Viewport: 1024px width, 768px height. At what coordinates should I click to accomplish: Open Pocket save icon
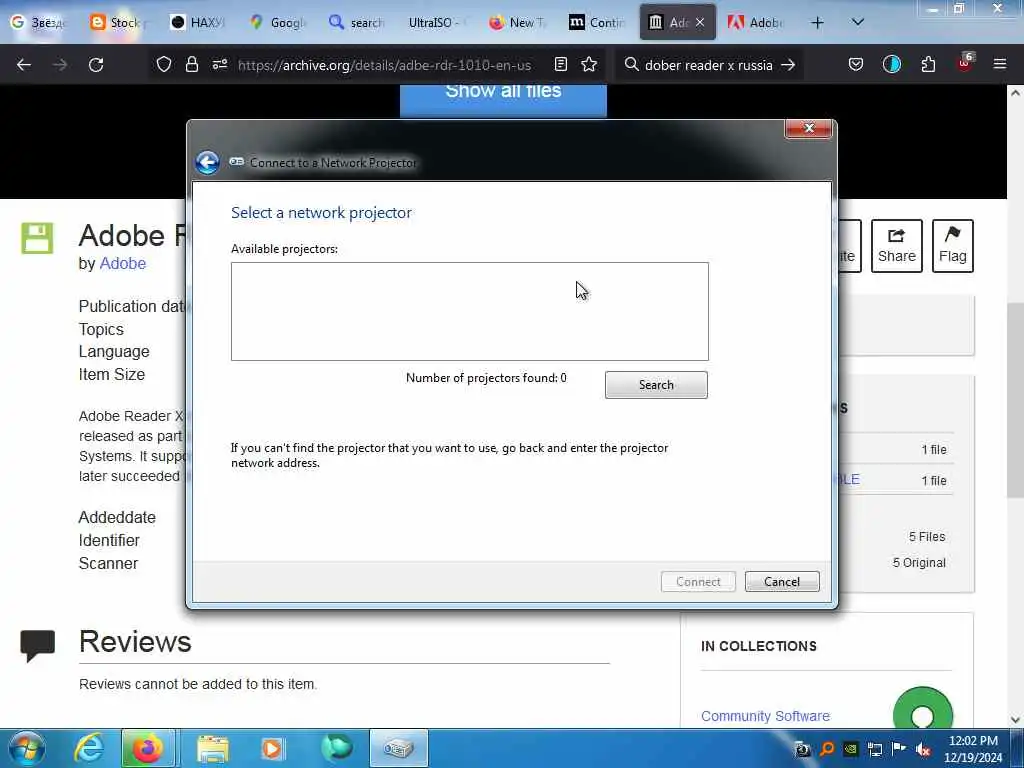click(856, 65)
